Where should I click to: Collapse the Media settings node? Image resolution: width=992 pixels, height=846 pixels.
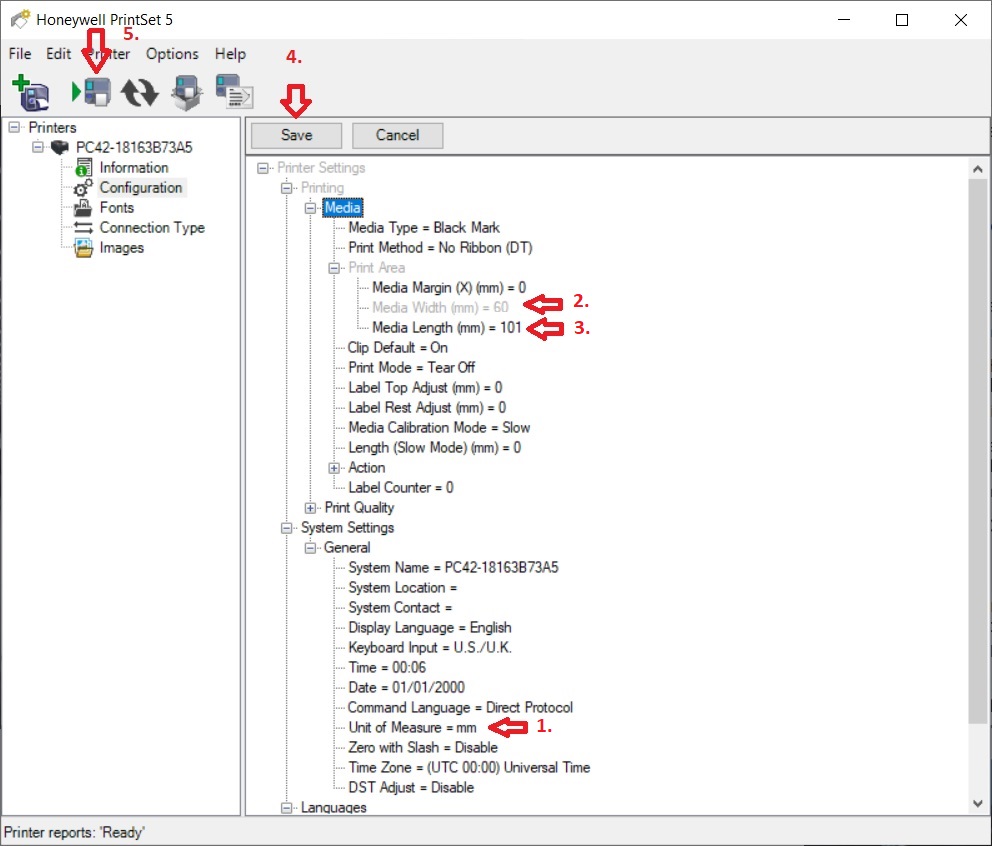pos(310,207)
